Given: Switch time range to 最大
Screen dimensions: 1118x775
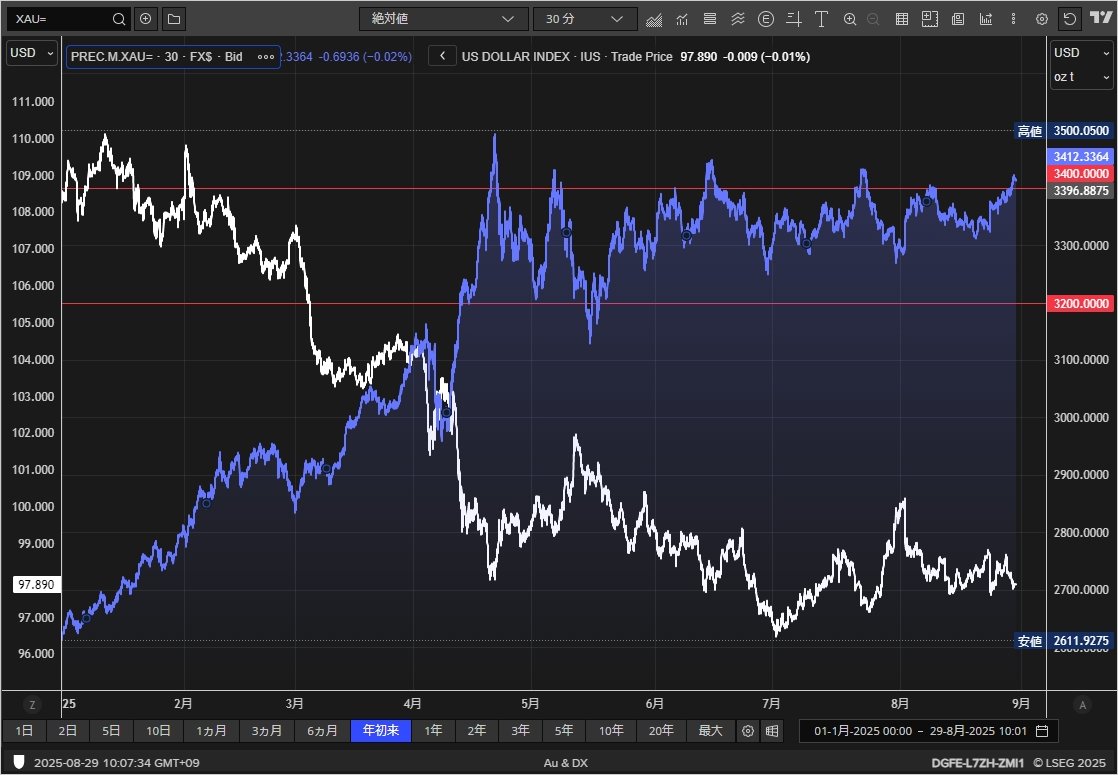Looking at the screenshot, I should pos(711,731).
